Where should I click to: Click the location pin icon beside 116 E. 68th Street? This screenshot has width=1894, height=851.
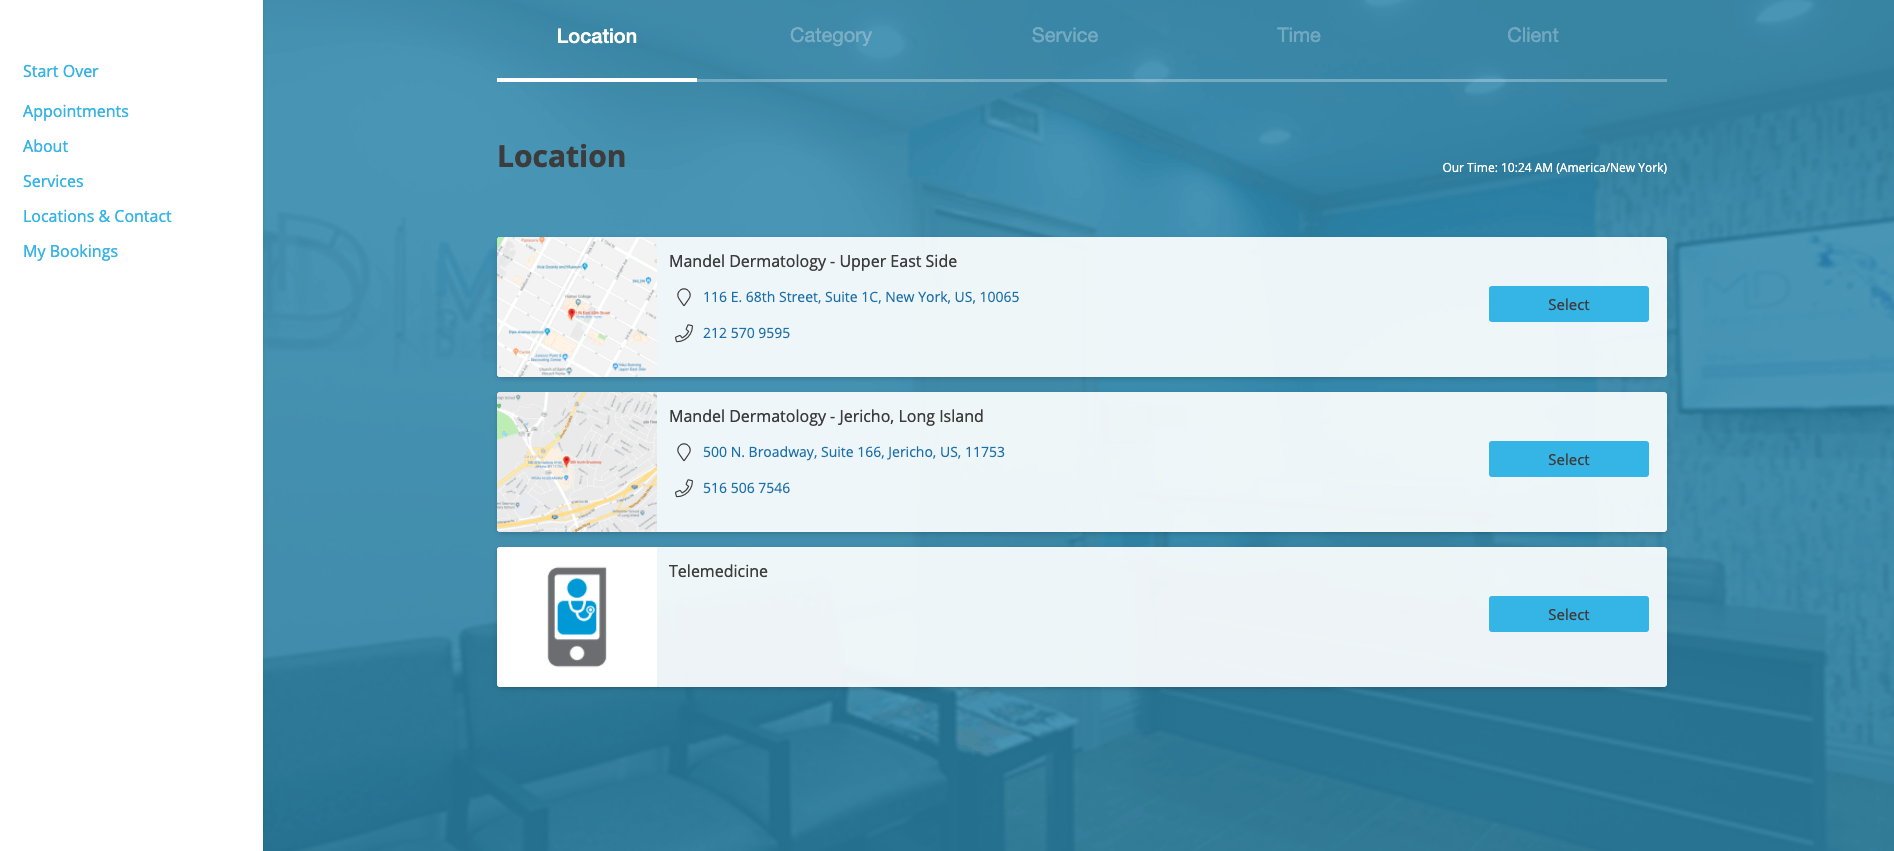(684, 297)
